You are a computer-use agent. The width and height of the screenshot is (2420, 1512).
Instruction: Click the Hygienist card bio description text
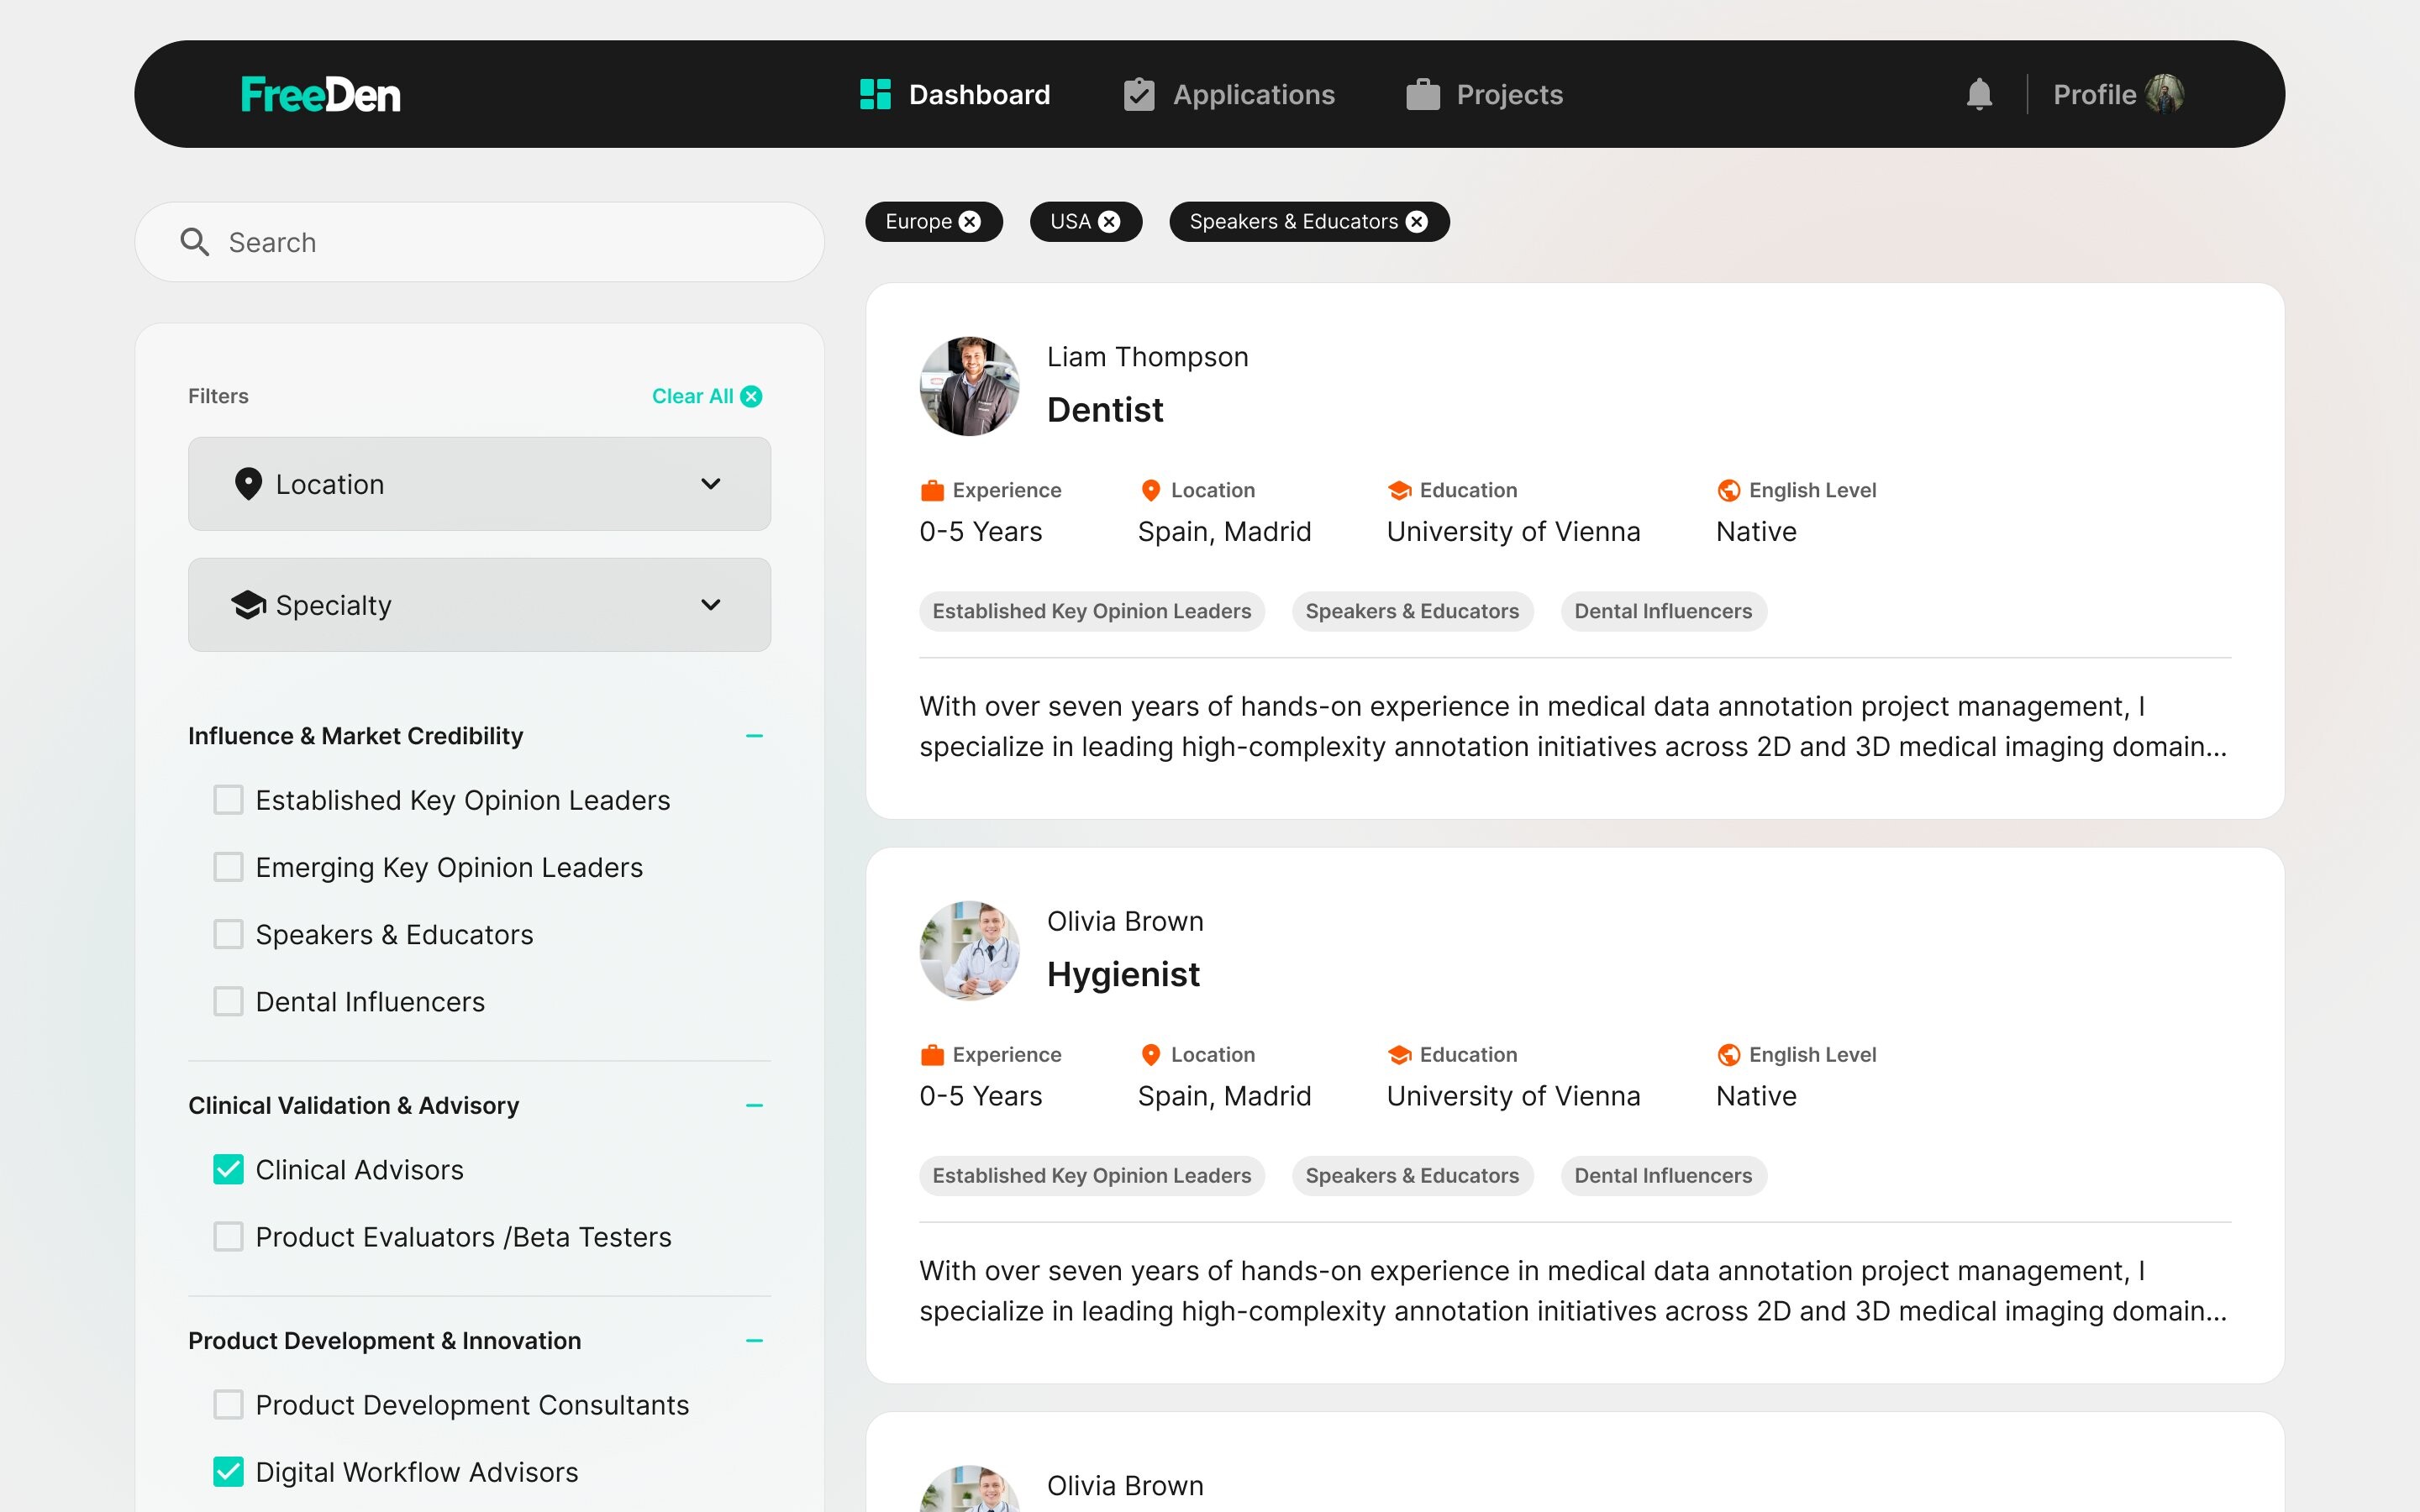tap(1574, 1291)
